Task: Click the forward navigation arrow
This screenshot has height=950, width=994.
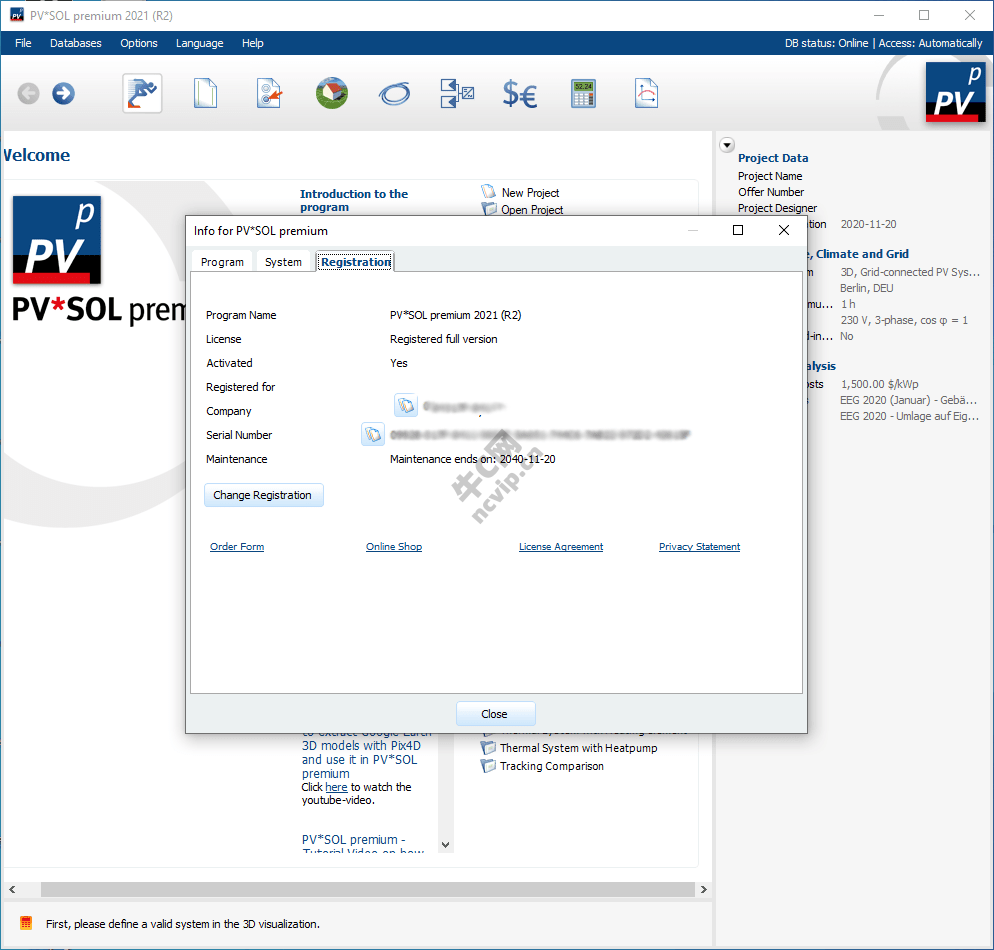Action: pyautogui.click(x=63, y=94)
